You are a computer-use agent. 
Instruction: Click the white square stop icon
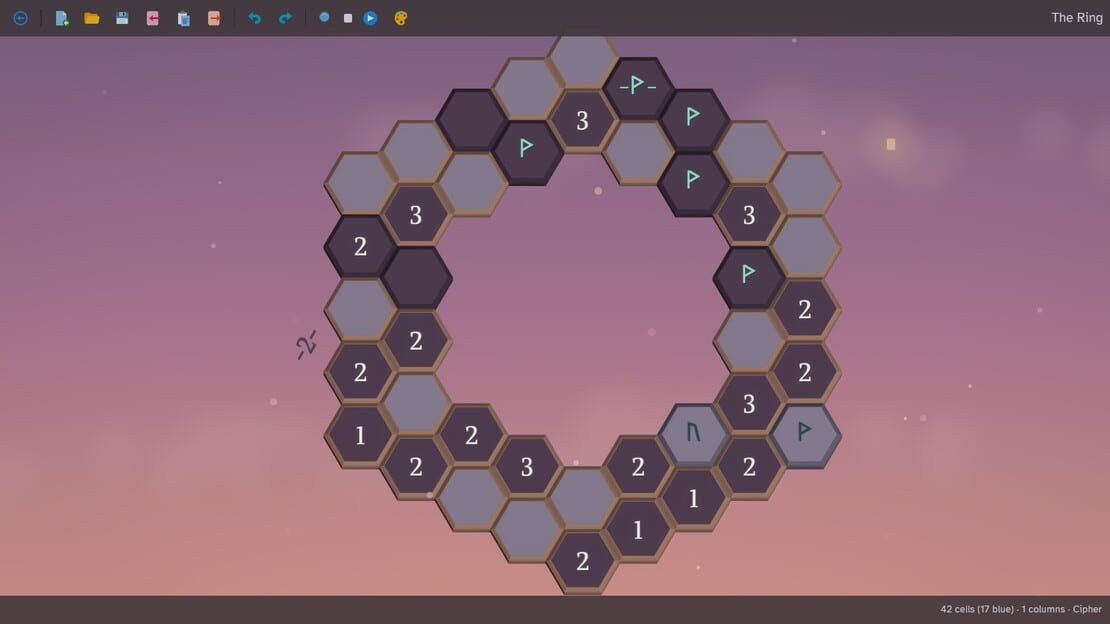pos(348,18)
